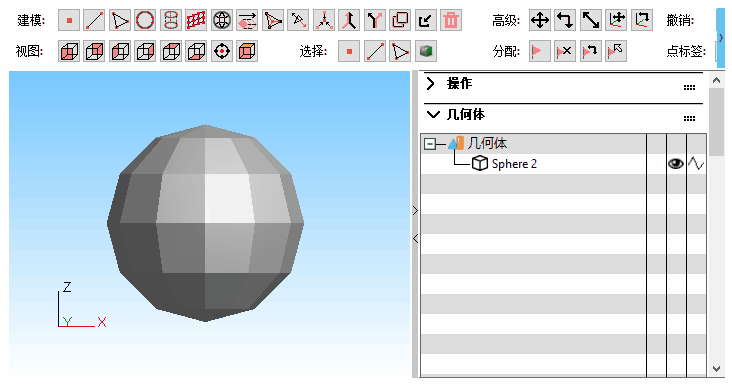Click the merge arrows tool

point(324,21)
